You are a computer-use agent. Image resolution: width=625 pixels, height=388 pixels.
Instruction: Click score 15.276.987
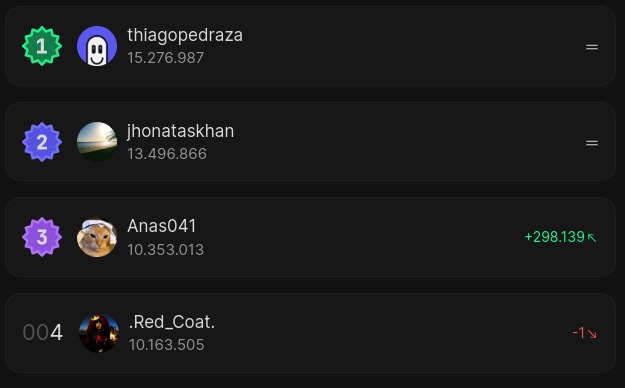coord(165,58)
